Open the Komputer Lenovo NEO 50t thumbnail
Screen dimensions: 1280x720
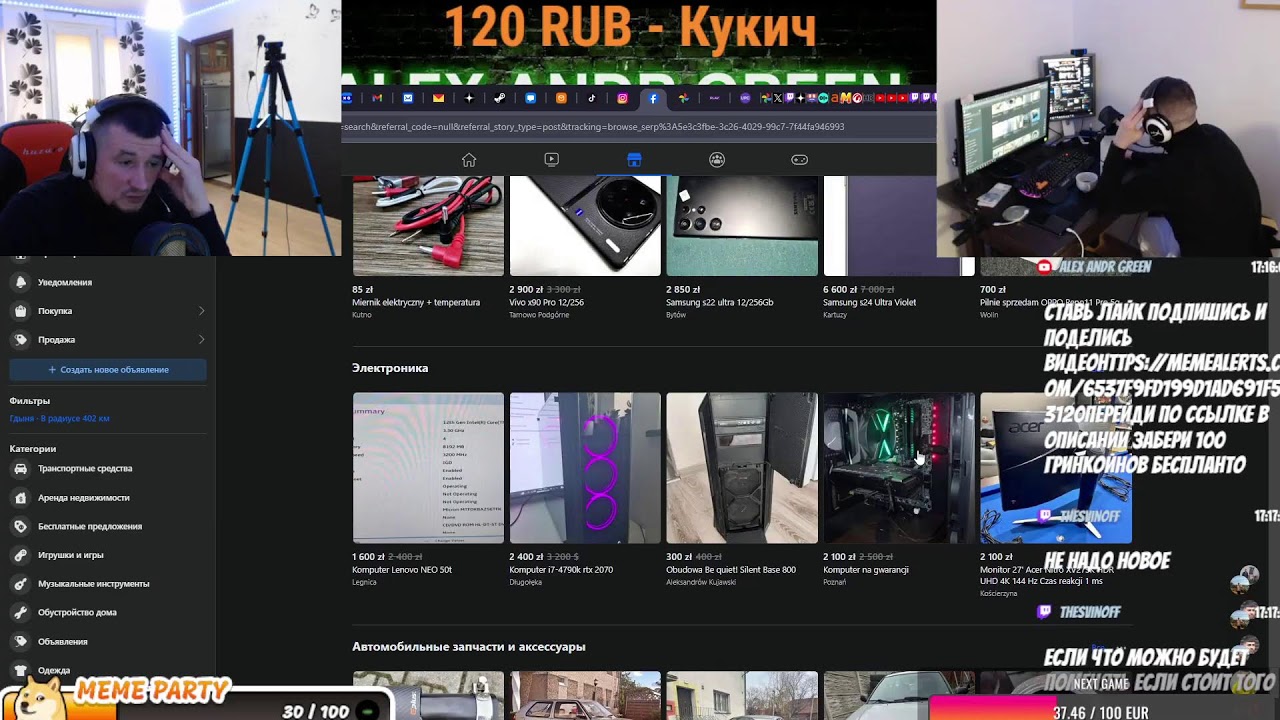click(x=428, y=468)
